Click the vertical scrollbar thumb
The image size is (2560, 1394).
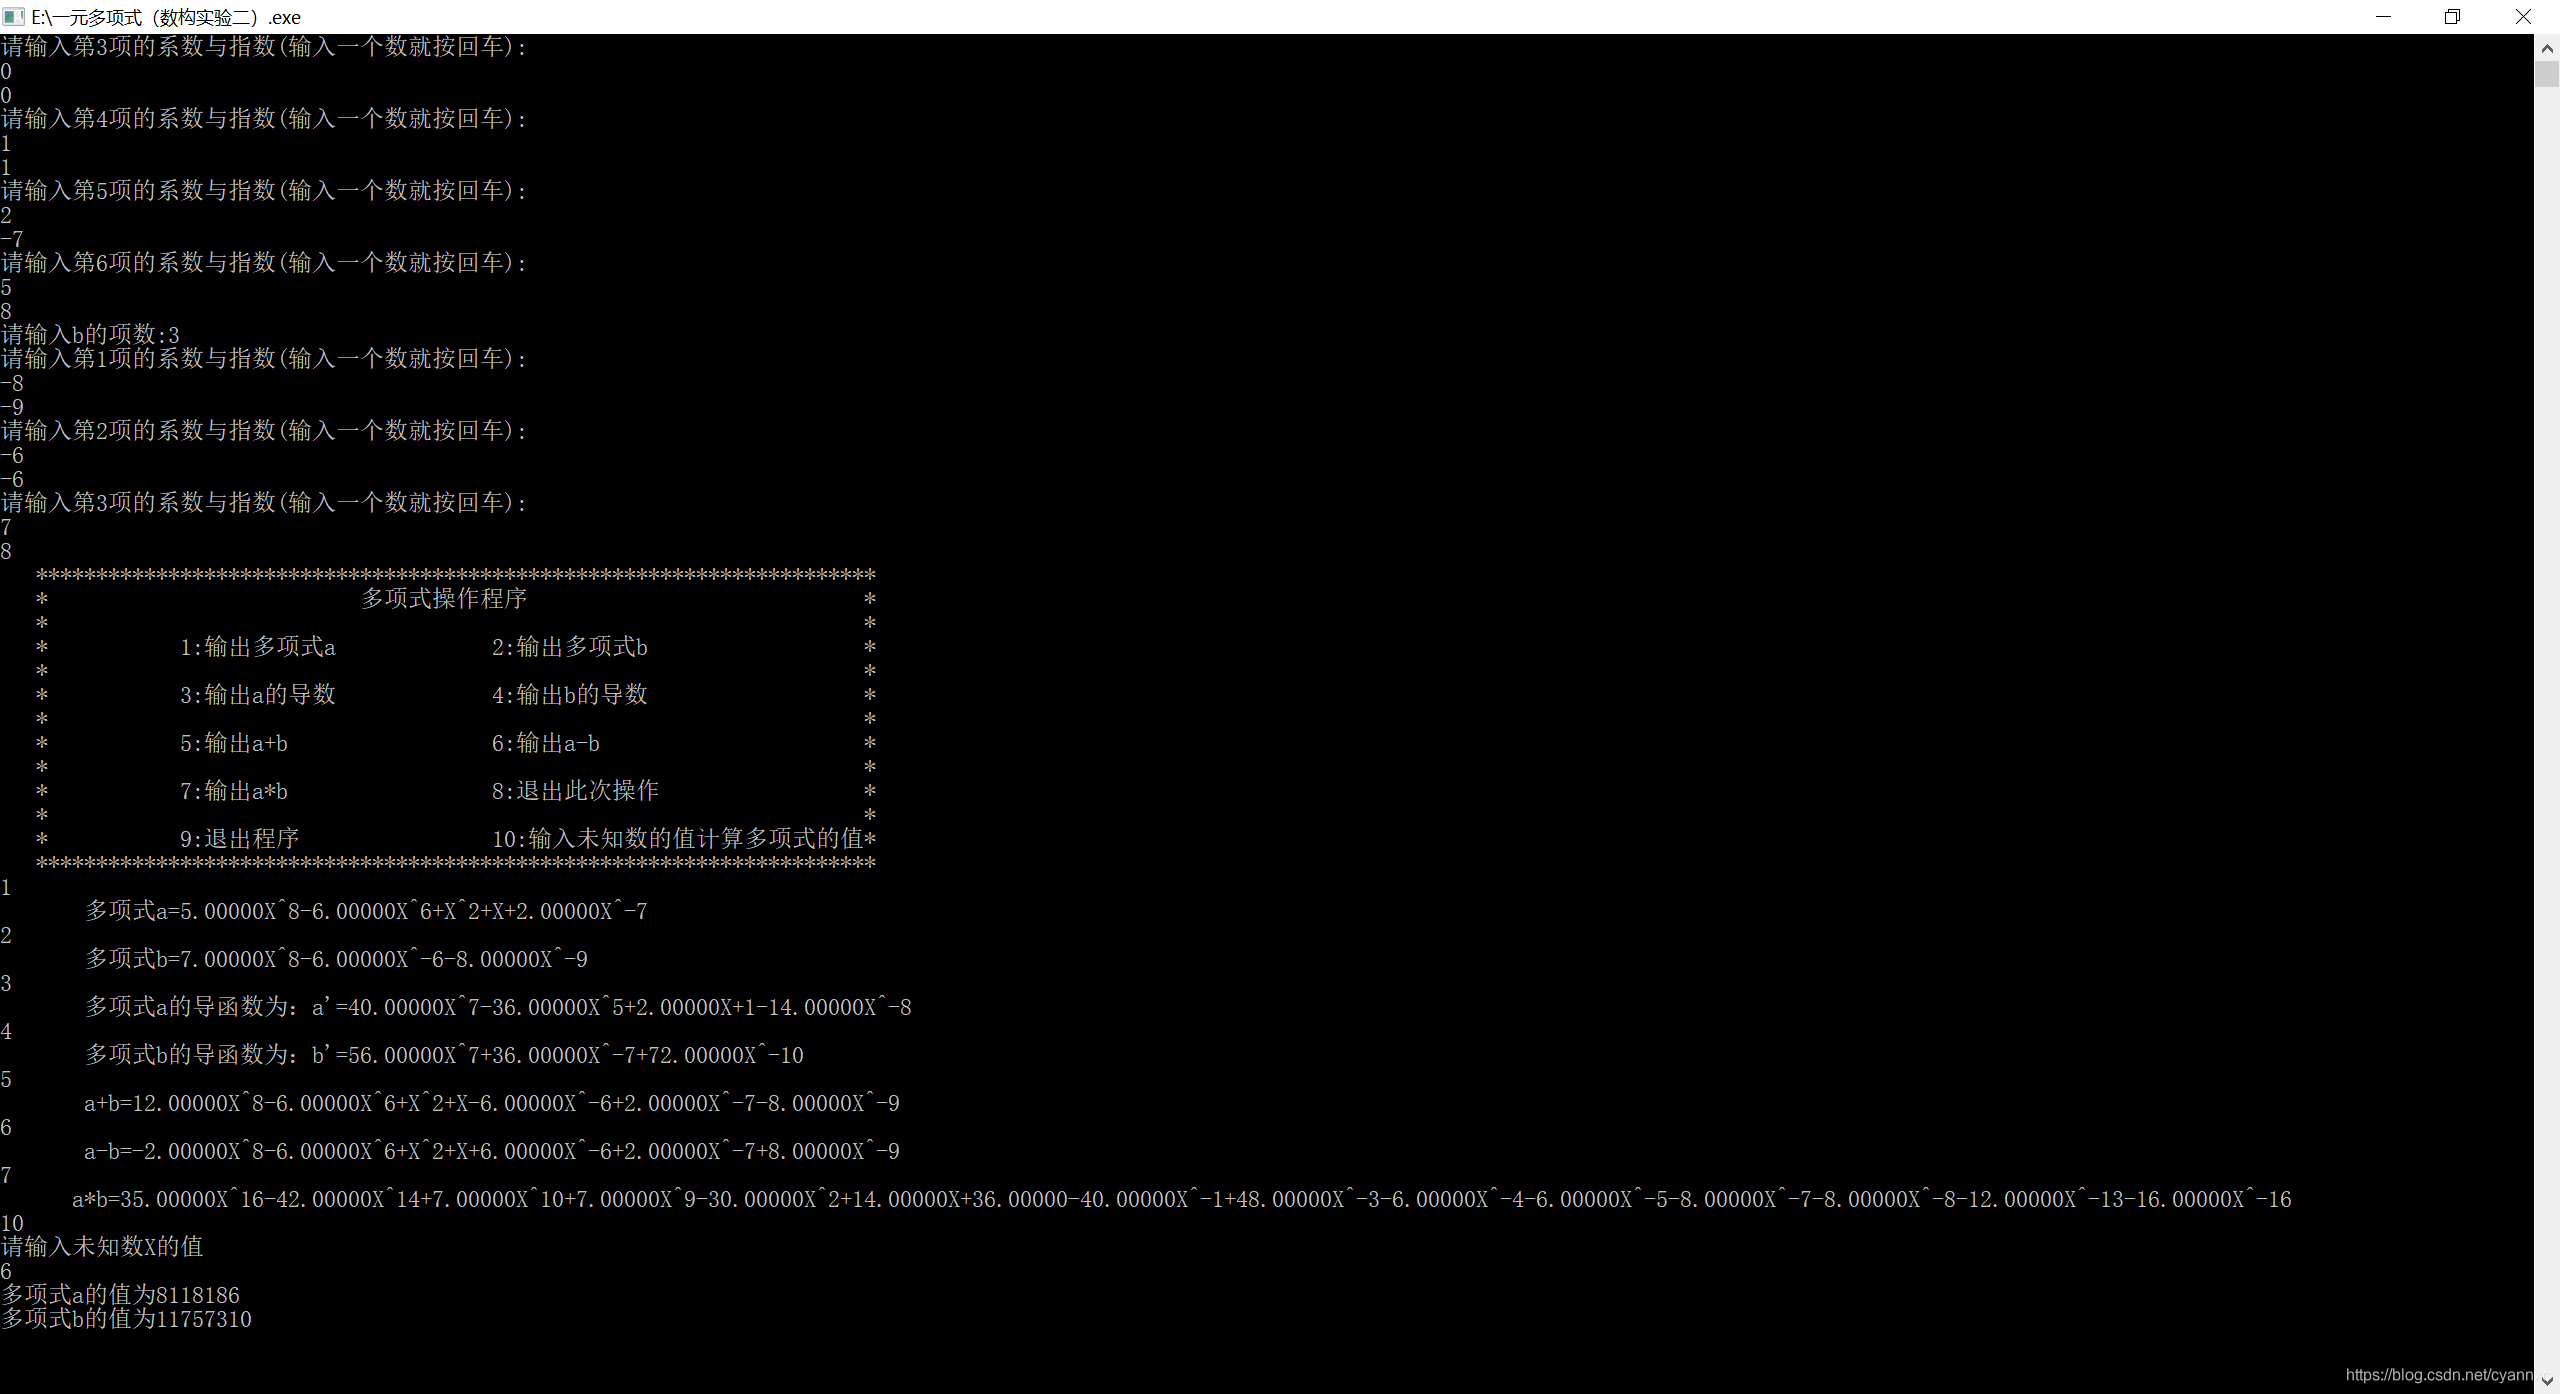[2547, 74]
